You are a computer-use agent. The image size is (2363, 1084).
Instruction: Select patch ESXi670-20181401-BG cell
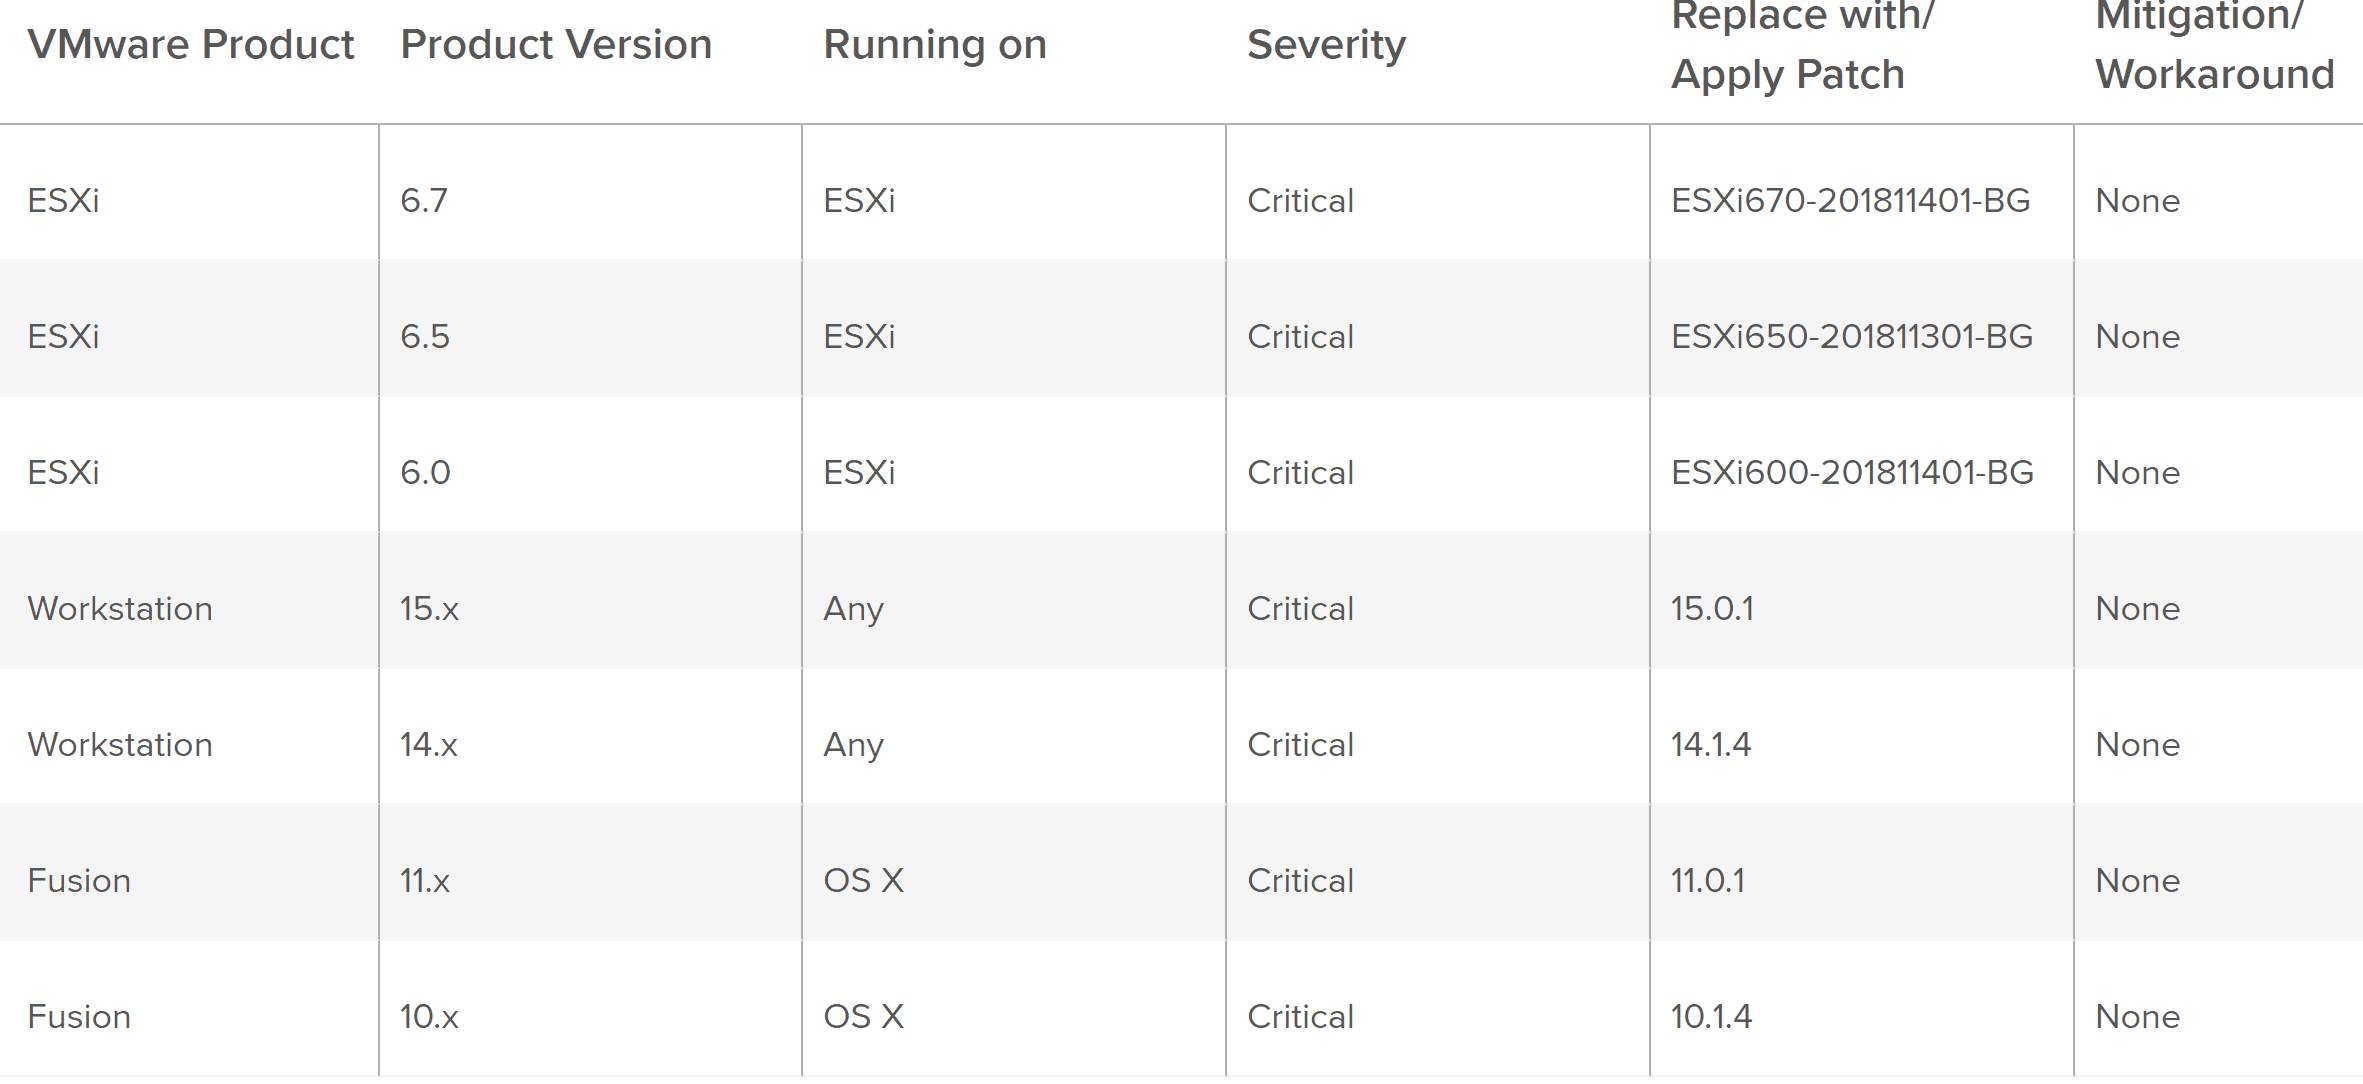[x=1850, y=201]
